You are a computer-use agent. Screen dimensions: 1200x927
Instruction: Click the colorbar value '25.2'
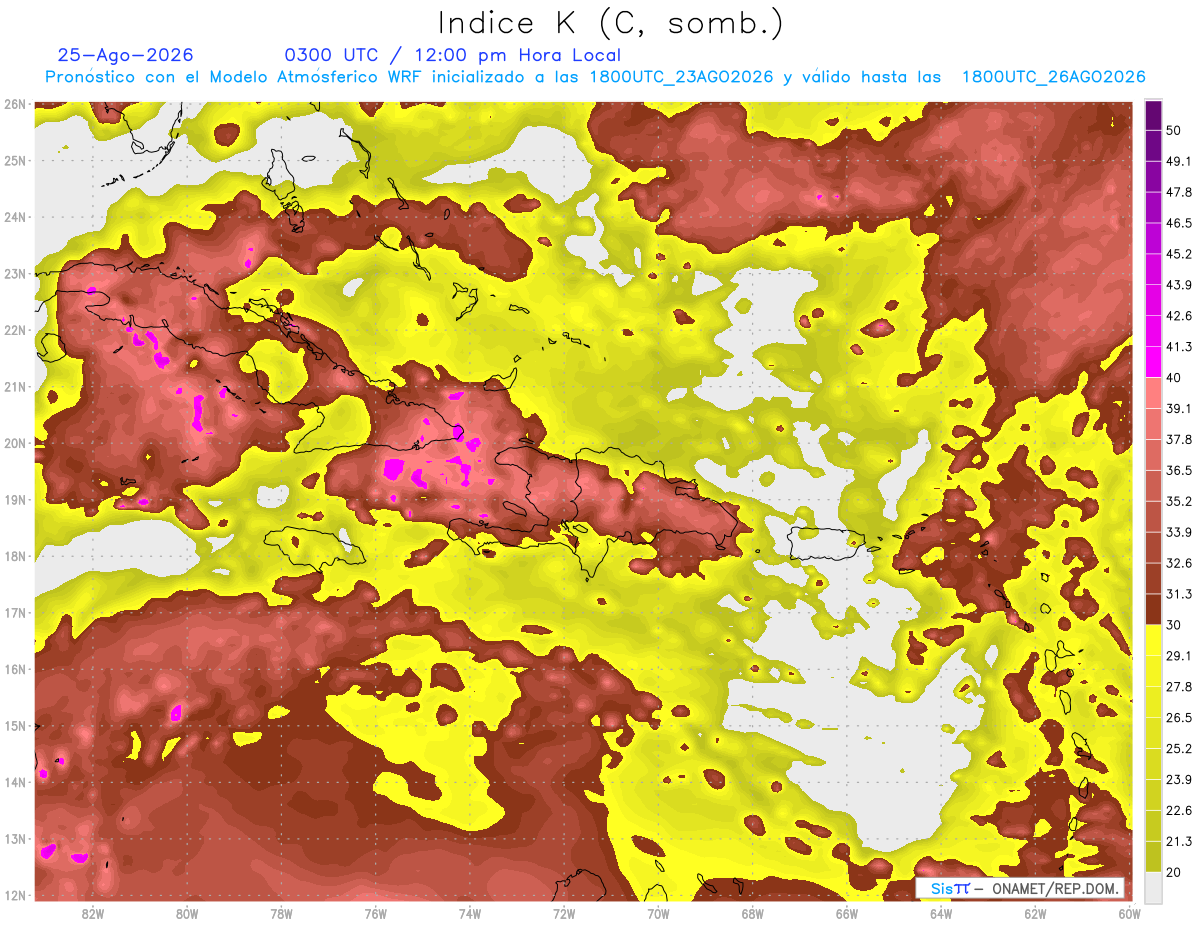point(1179,749)
